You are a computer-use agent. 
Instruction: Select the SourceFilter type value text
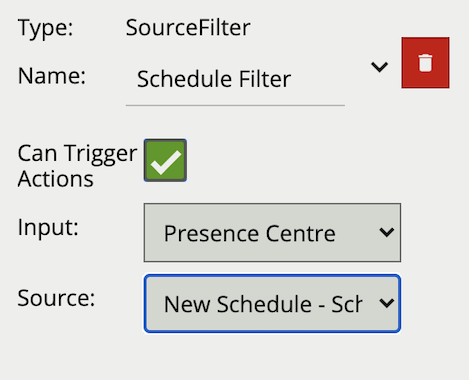[x=188, y=27]
